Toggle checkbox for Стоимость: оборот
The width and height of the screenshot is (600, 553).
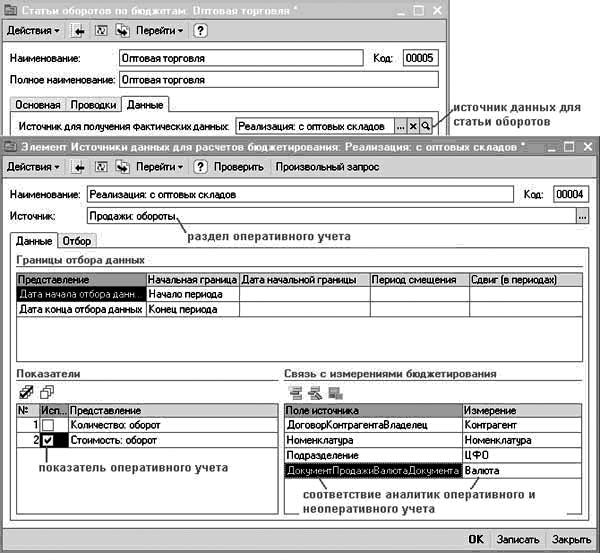coord(48,440)
